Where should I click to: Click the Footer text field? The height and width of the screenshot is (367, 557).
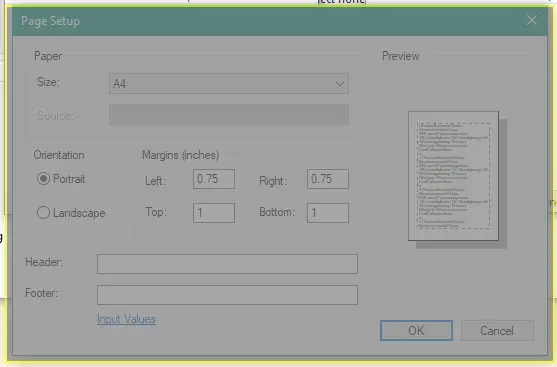[227, 295]
